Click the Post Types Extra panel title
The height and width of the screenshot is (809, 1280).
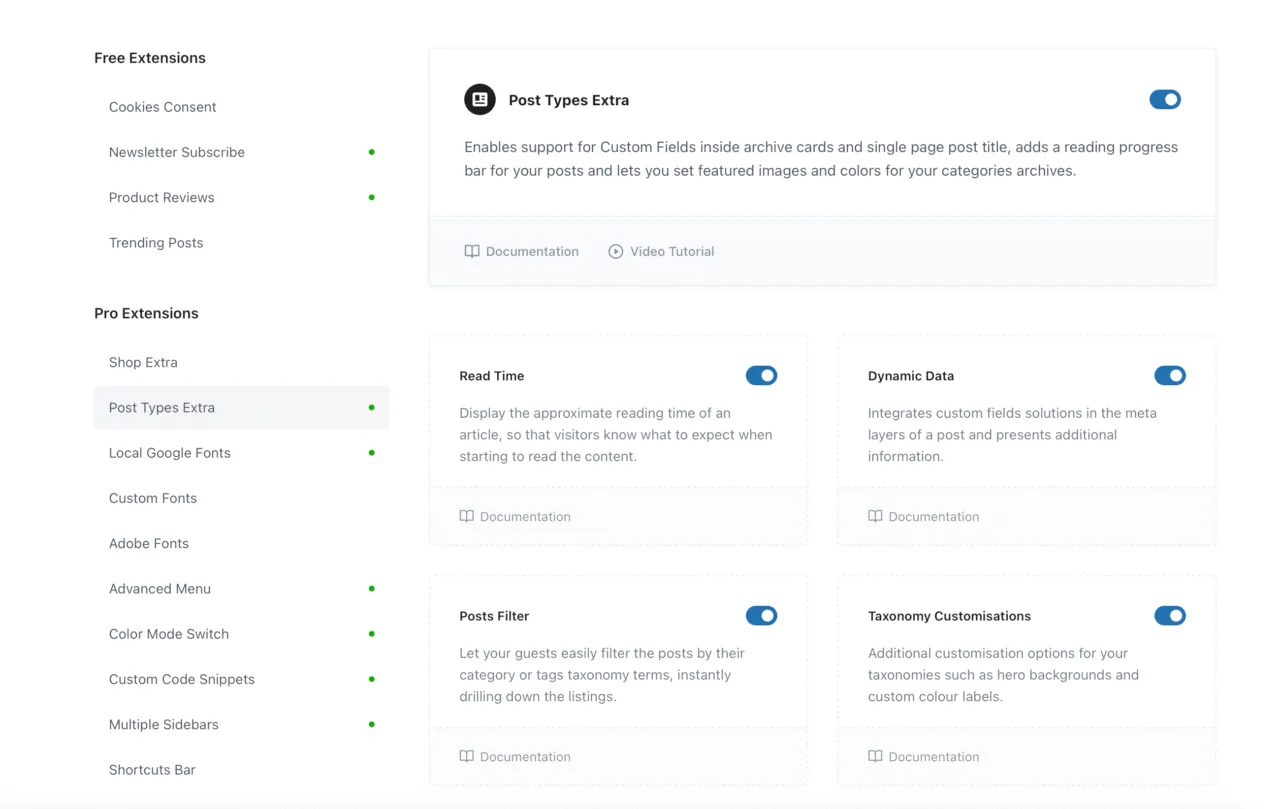coord(569,100)
